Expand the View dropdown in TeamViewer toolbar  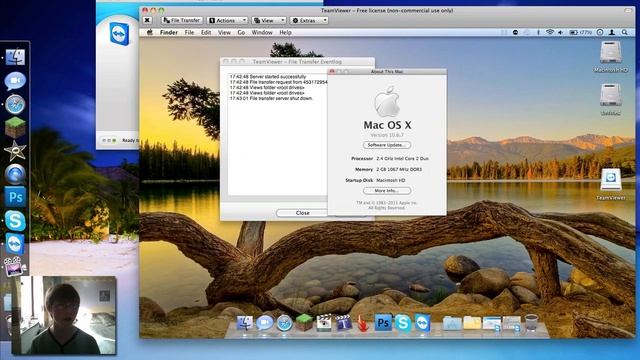(x=269, y=20)
